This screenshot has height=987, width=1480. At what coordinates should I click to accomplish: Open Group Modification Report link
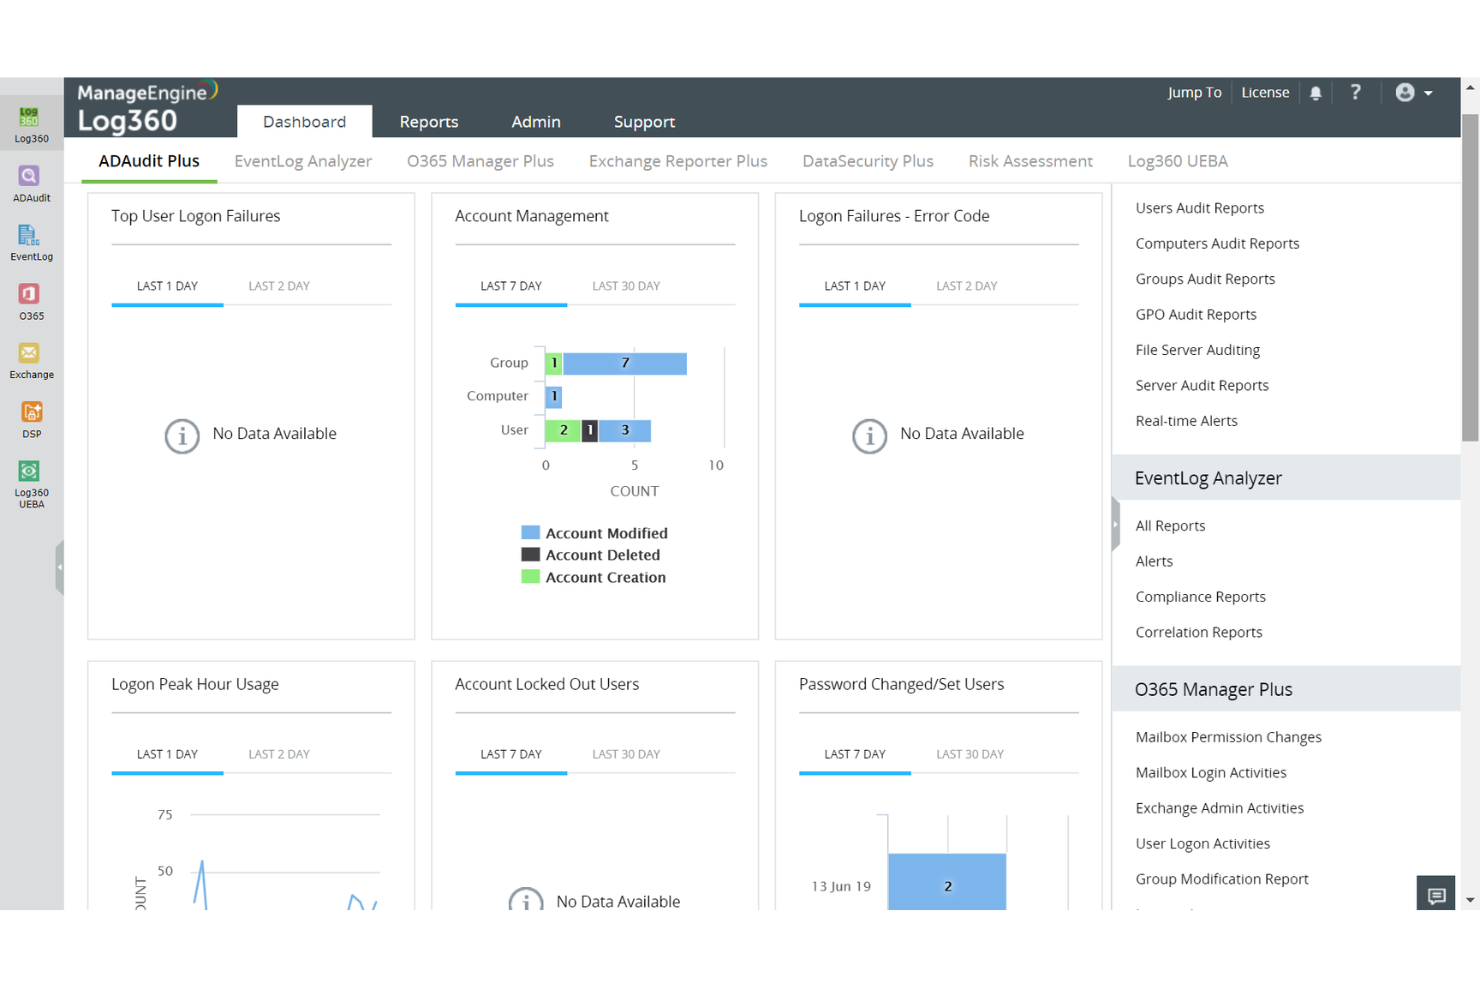pos(1221,879)
